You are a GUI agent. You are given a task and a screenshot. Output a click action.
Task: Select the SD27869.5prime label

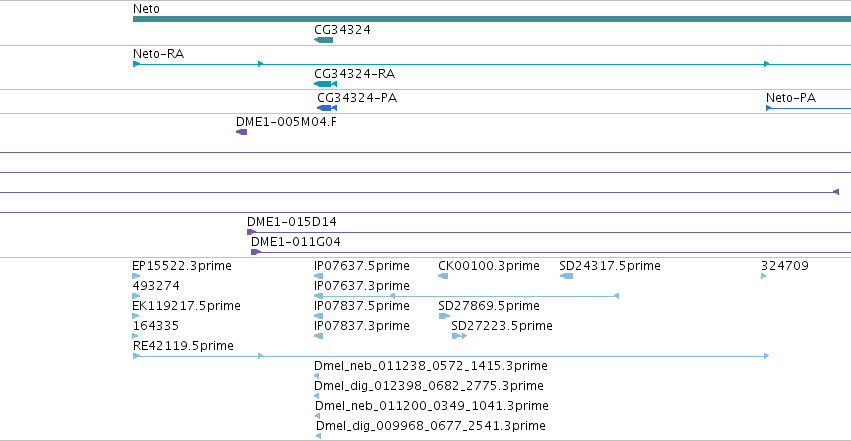[489, 306]
